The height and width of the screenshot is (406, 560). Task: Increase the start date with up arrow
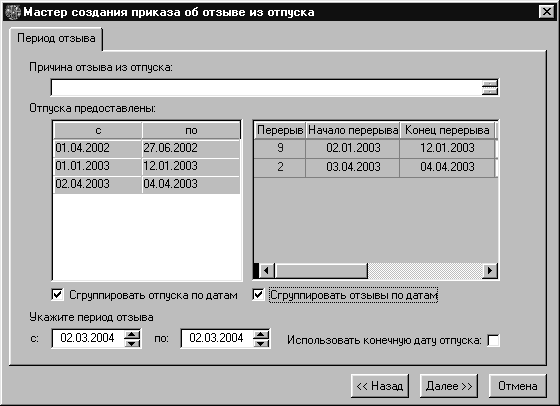pos(132,335)
